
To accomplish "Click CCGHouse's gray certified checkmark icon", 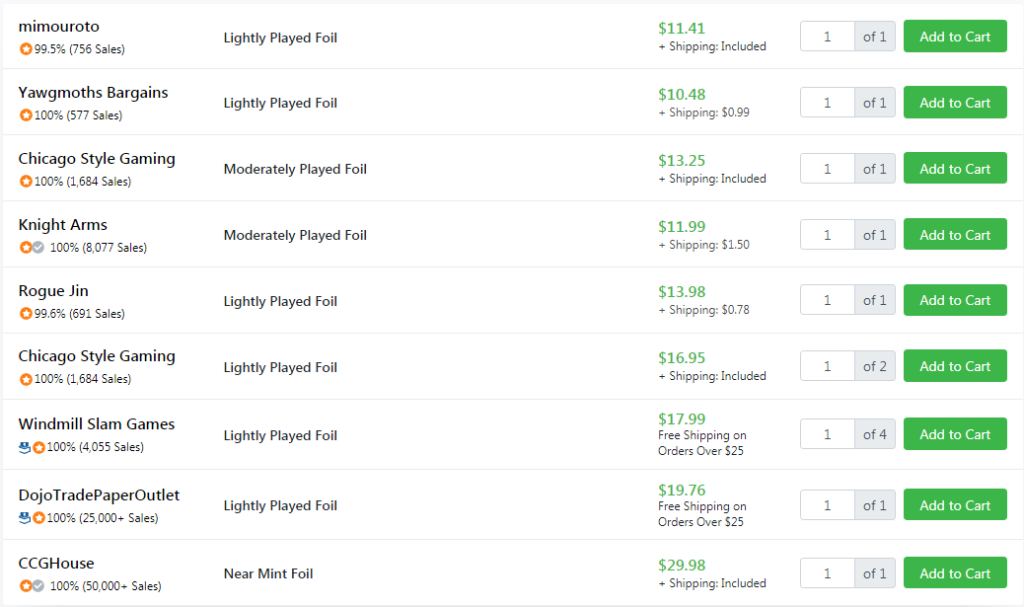I will tap(39, 586).
